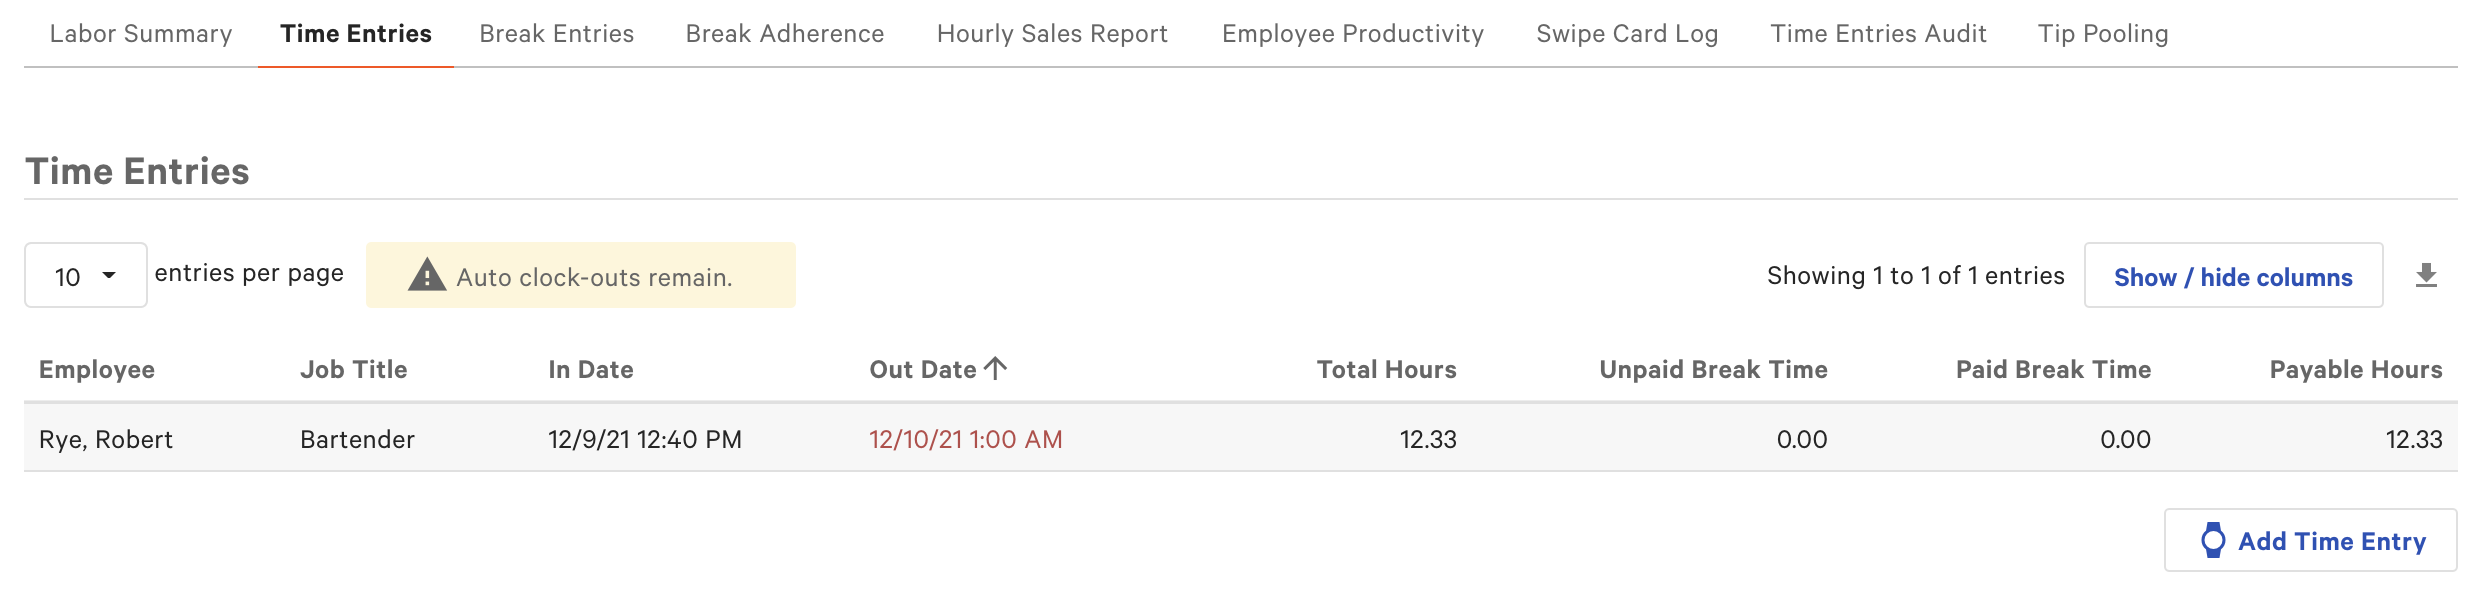The width and height of the screenshot is (2476, 602).
Task: Click the warning triangle in auto clock-outs banner
Action: 428,274
